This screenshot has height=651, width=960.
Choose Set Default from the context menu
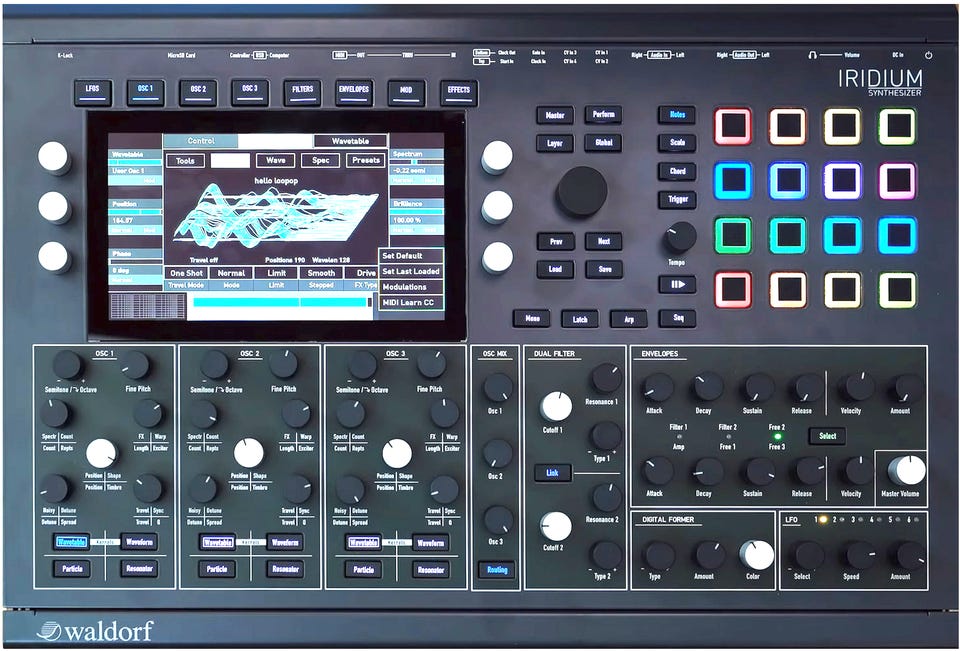pos(411,255)
